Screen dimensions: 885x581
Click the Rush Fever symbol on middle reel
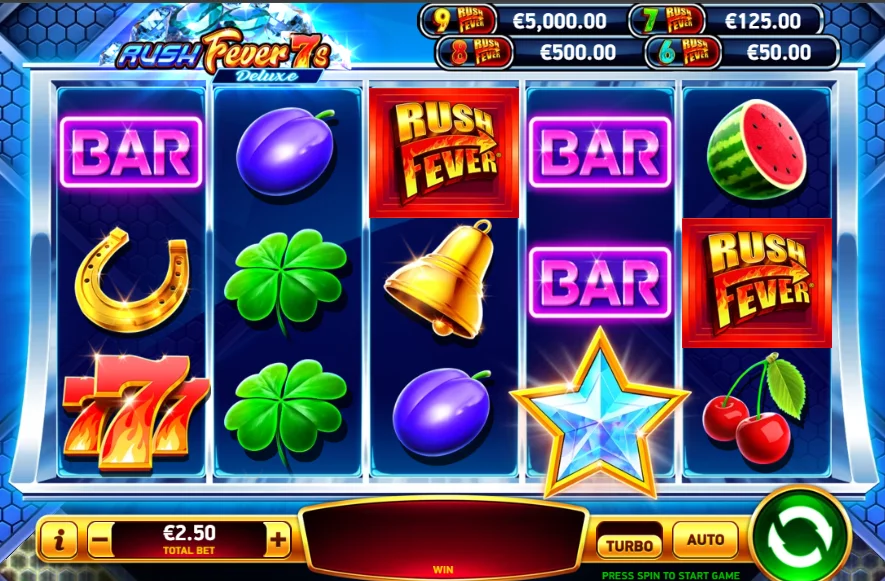point(444,152)
